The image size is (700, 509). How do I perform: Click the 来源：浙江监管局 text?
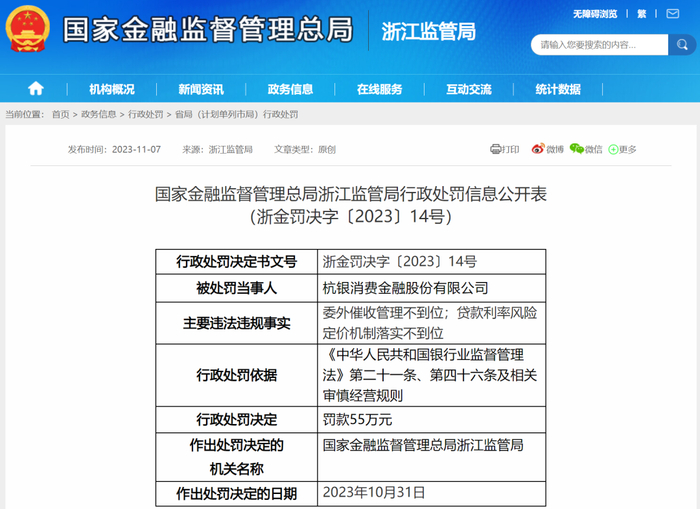[x=217, y=150]
